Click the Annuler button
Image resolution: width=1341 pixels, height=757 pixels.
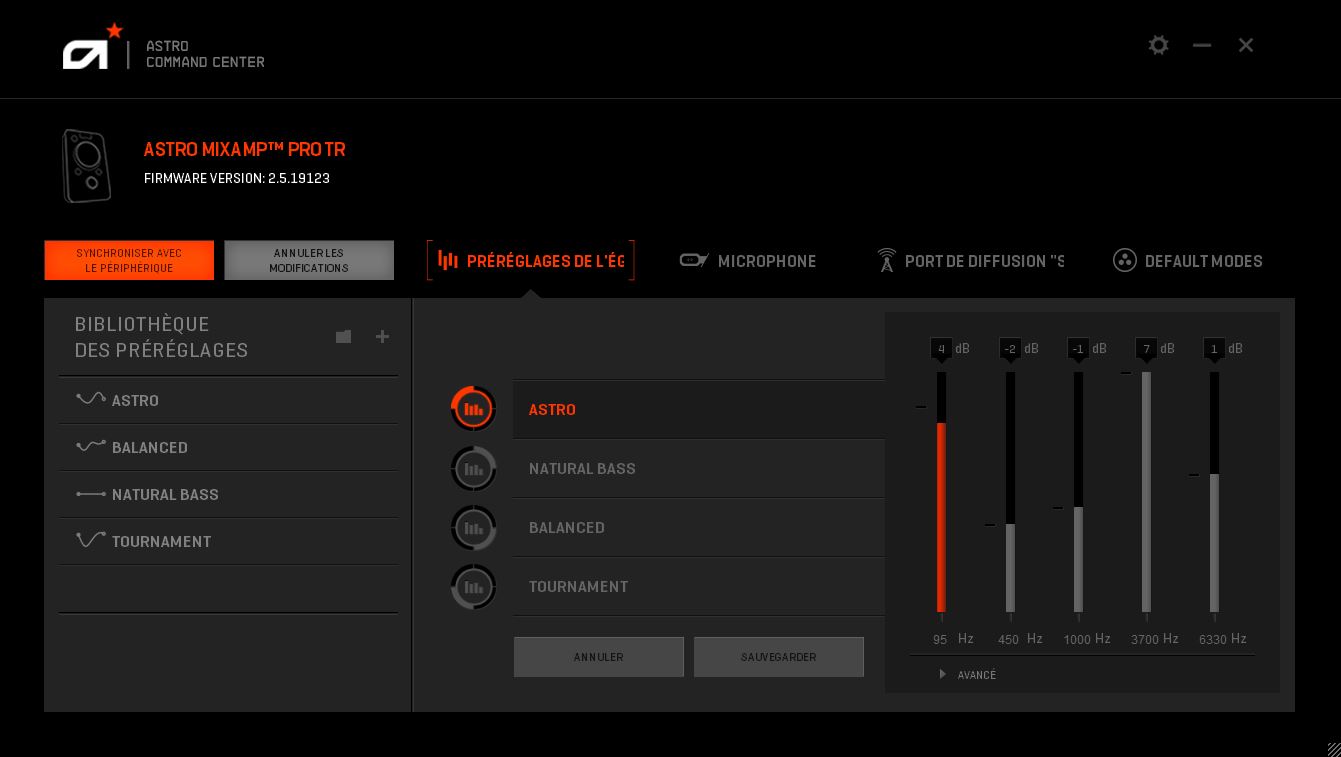[x=599, y=657]
